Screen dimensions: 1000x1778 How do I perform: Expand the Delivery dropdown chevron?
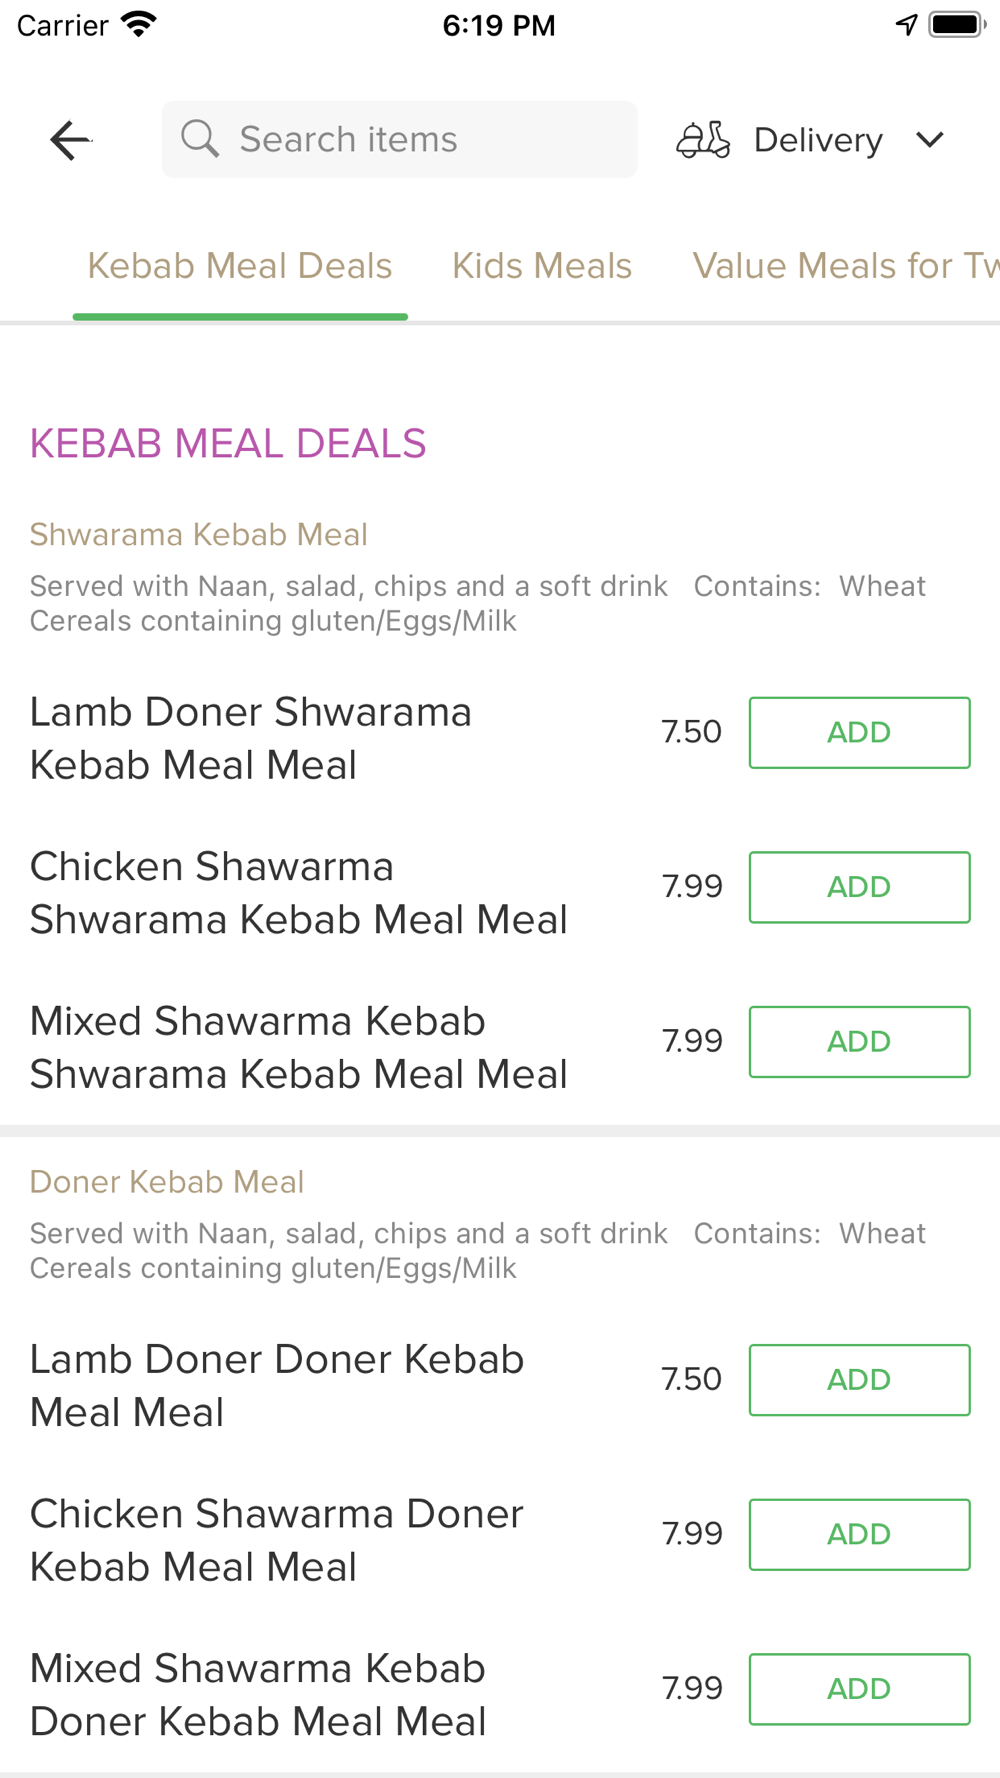(930, 140)
